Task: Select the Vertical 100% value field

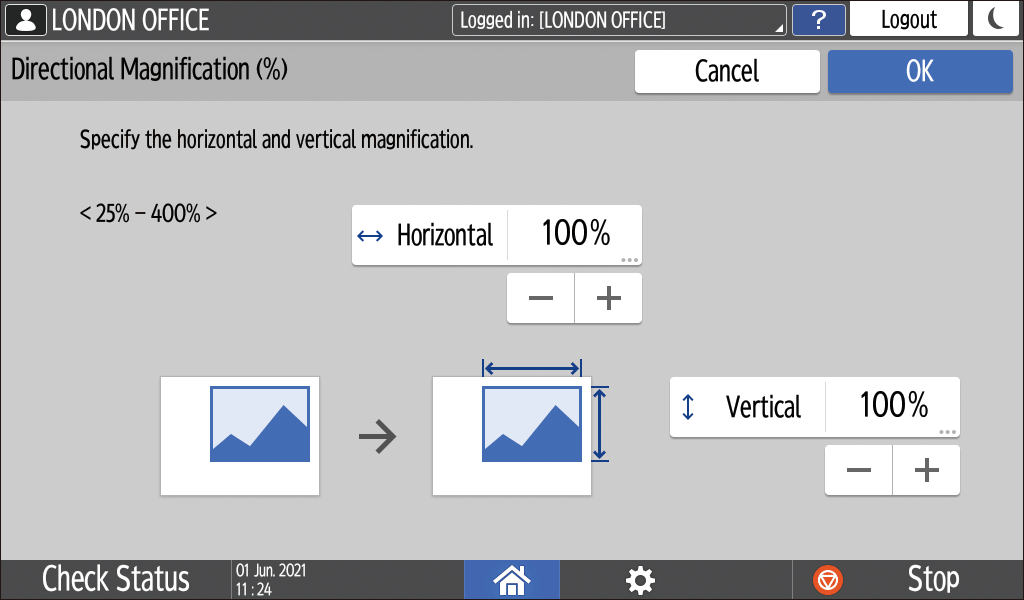Action: [893, 406]
